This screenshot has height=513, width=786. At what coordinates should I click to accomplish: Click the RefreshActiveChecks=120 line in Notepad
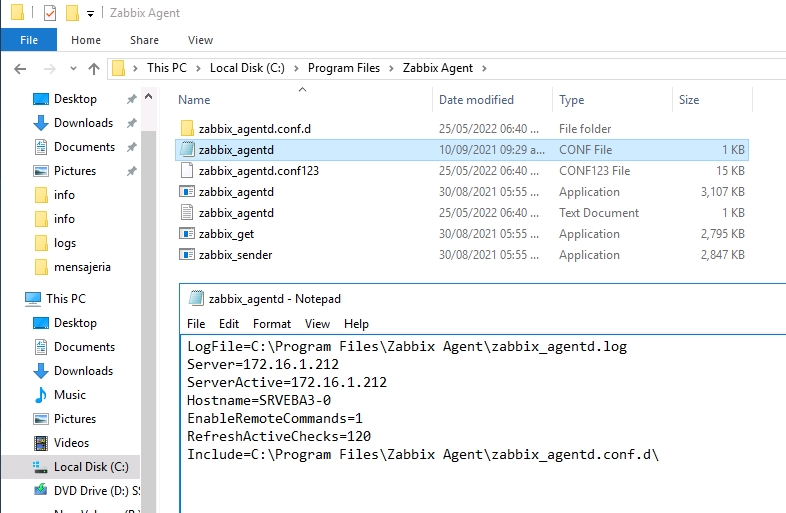(279, 437)
